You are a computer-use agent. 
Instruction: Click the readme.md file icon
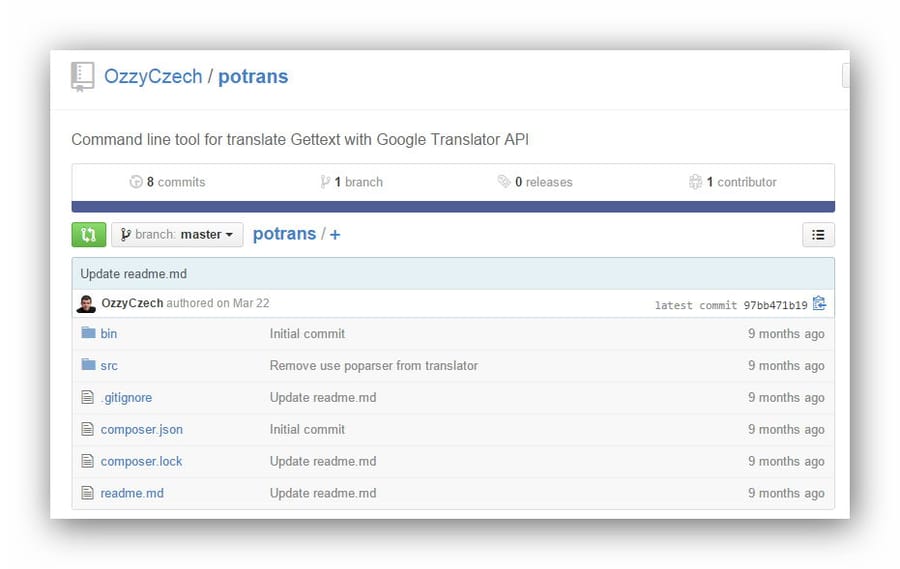pyautogui.click(x=87, y=493)
